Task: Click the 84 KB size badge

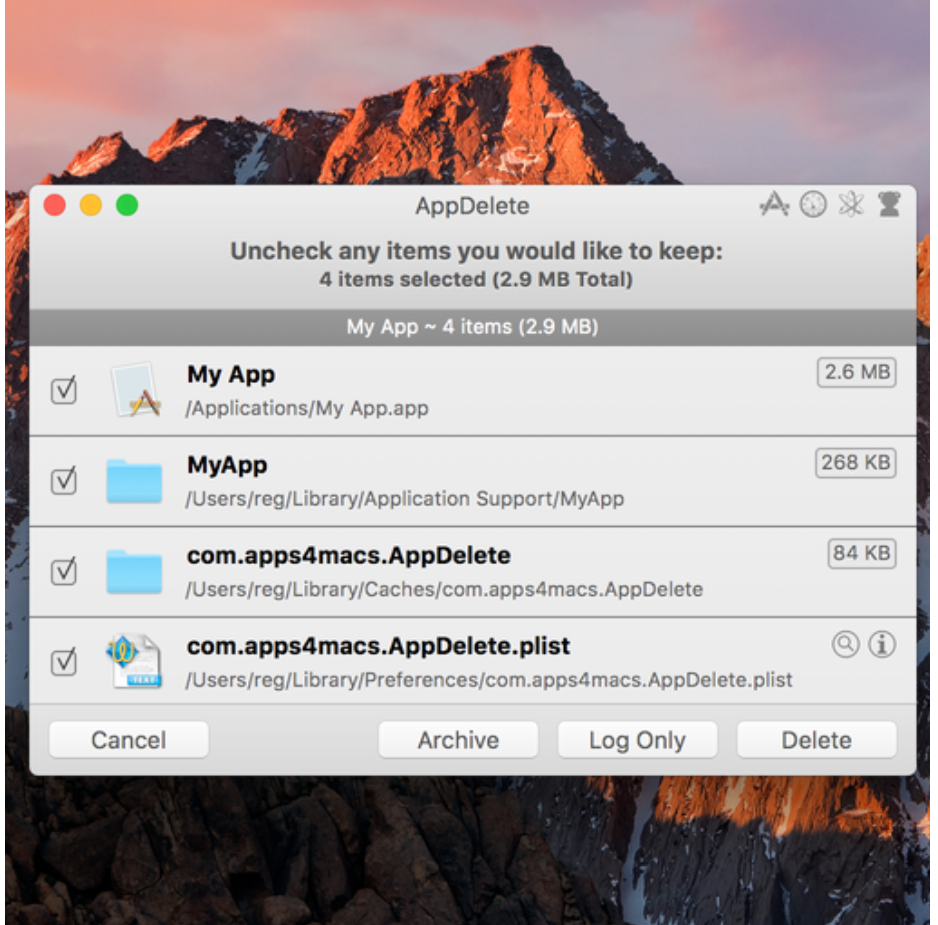Action: coord(861,553)
